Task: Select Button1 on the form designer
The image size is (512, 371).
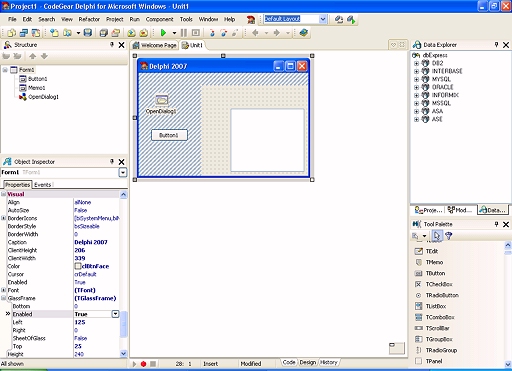Action: click(x=169, y=135)
